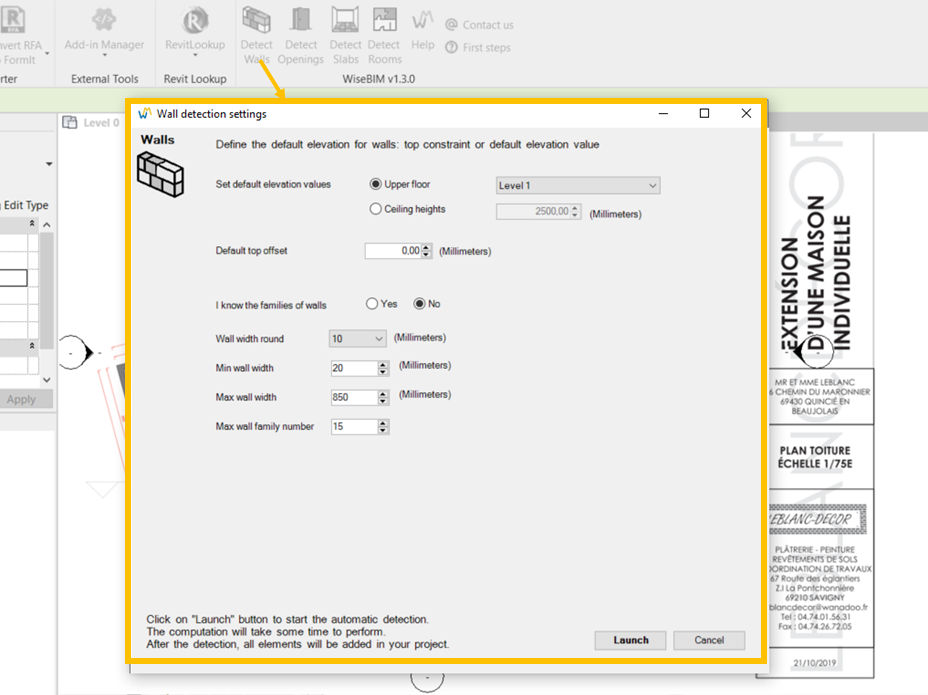928x695 pixels.
Task: Click the Level 0 tab floor plan icon
Action: pos(70,123)
